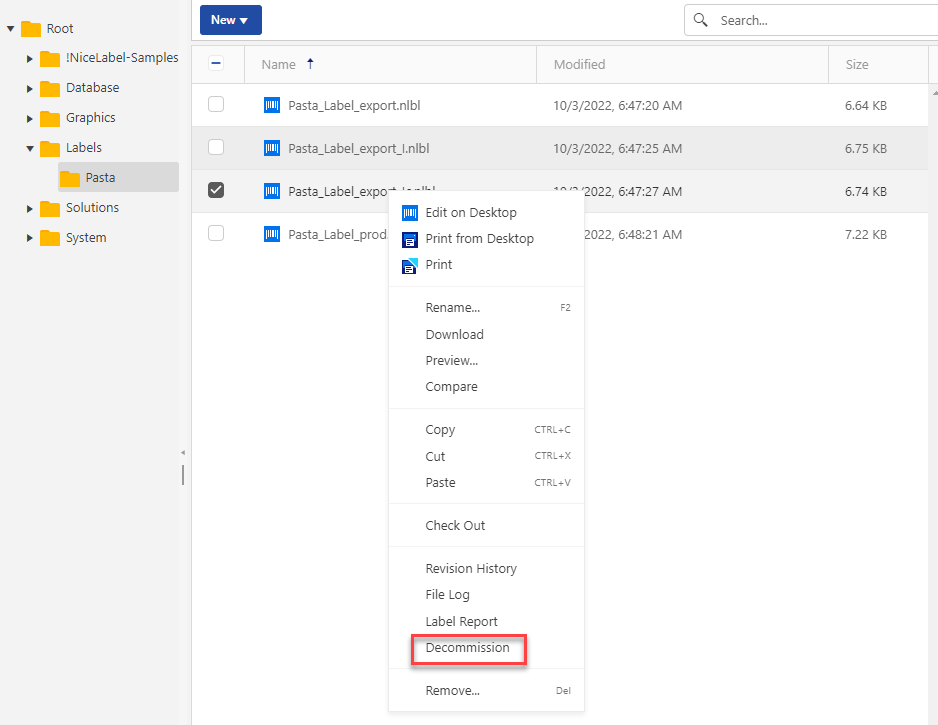Uncheck the selected third file checkbox
The image size is (938, 725).
216,190
